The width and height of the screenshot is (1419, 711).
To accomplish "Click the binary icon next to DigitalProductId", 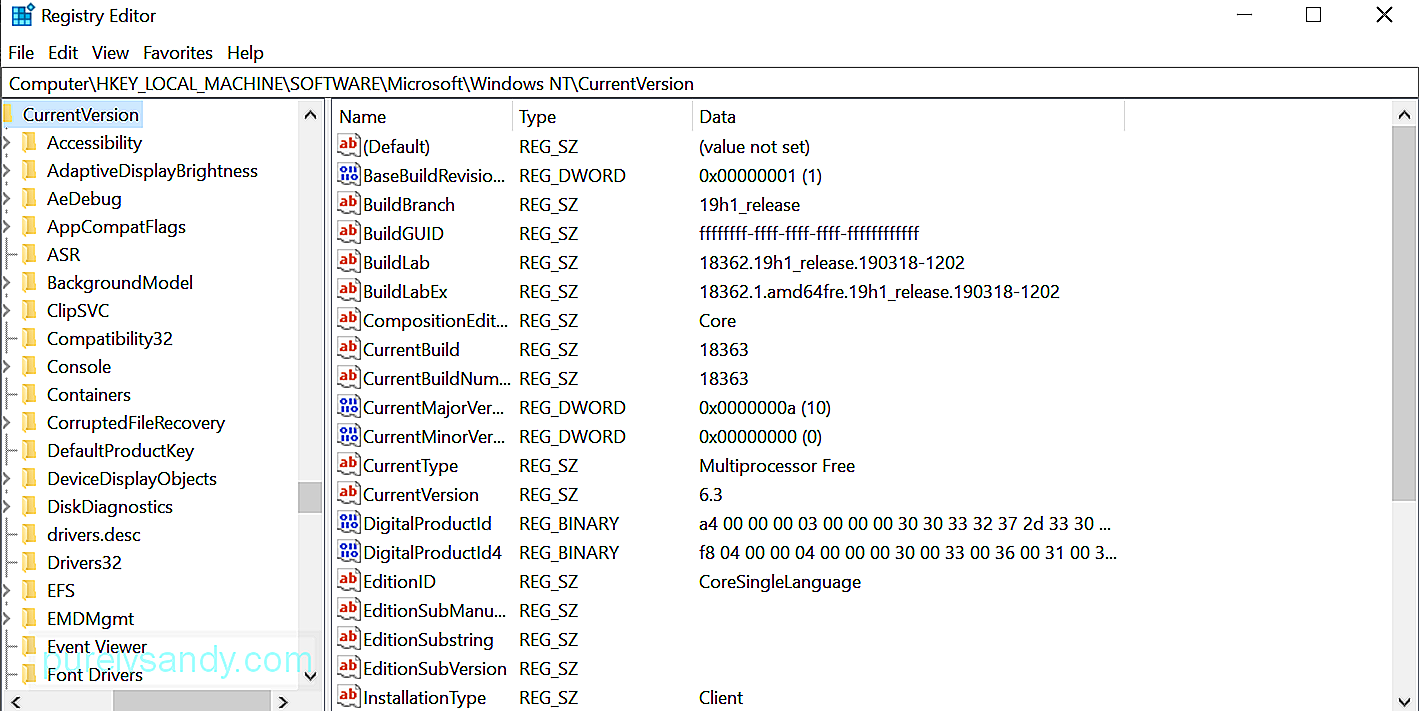I will pos(348,523).
